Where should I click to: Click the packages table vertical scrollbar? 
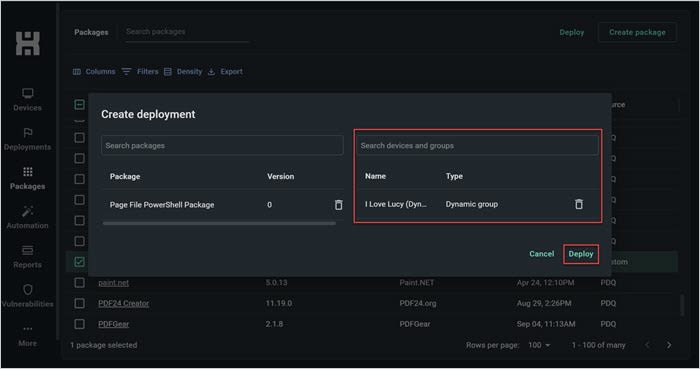tap(682, 305)
